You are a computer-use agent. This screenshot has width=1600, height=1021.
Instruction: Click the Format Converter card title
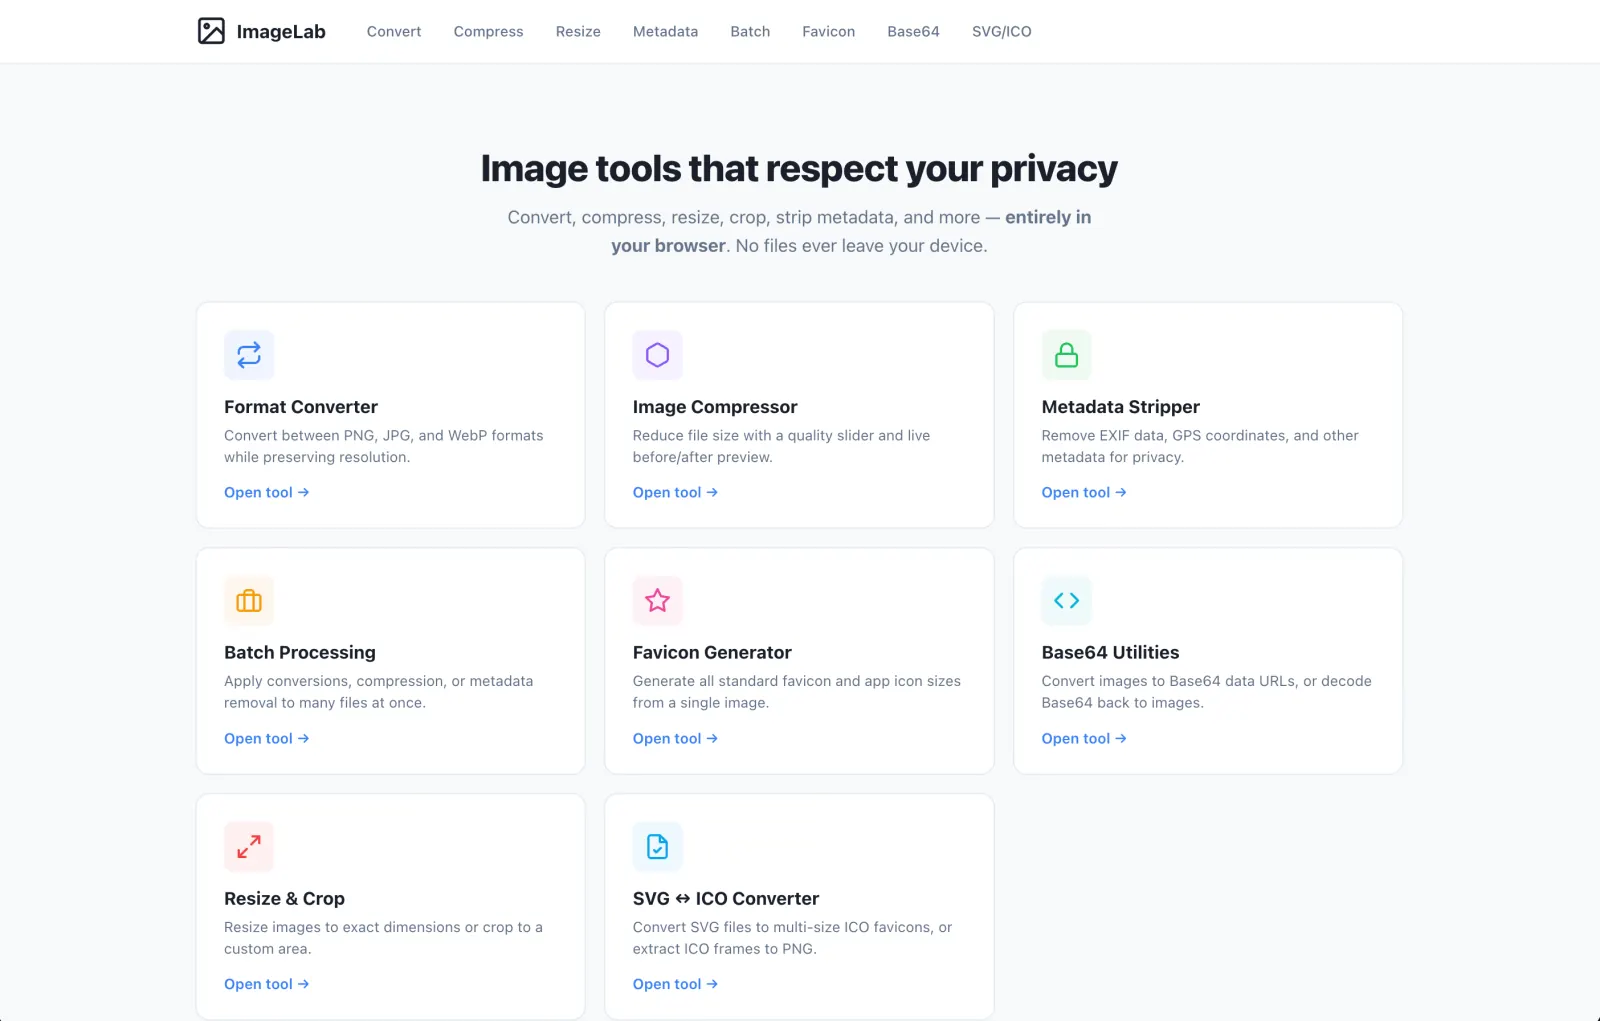pos(301,407)
